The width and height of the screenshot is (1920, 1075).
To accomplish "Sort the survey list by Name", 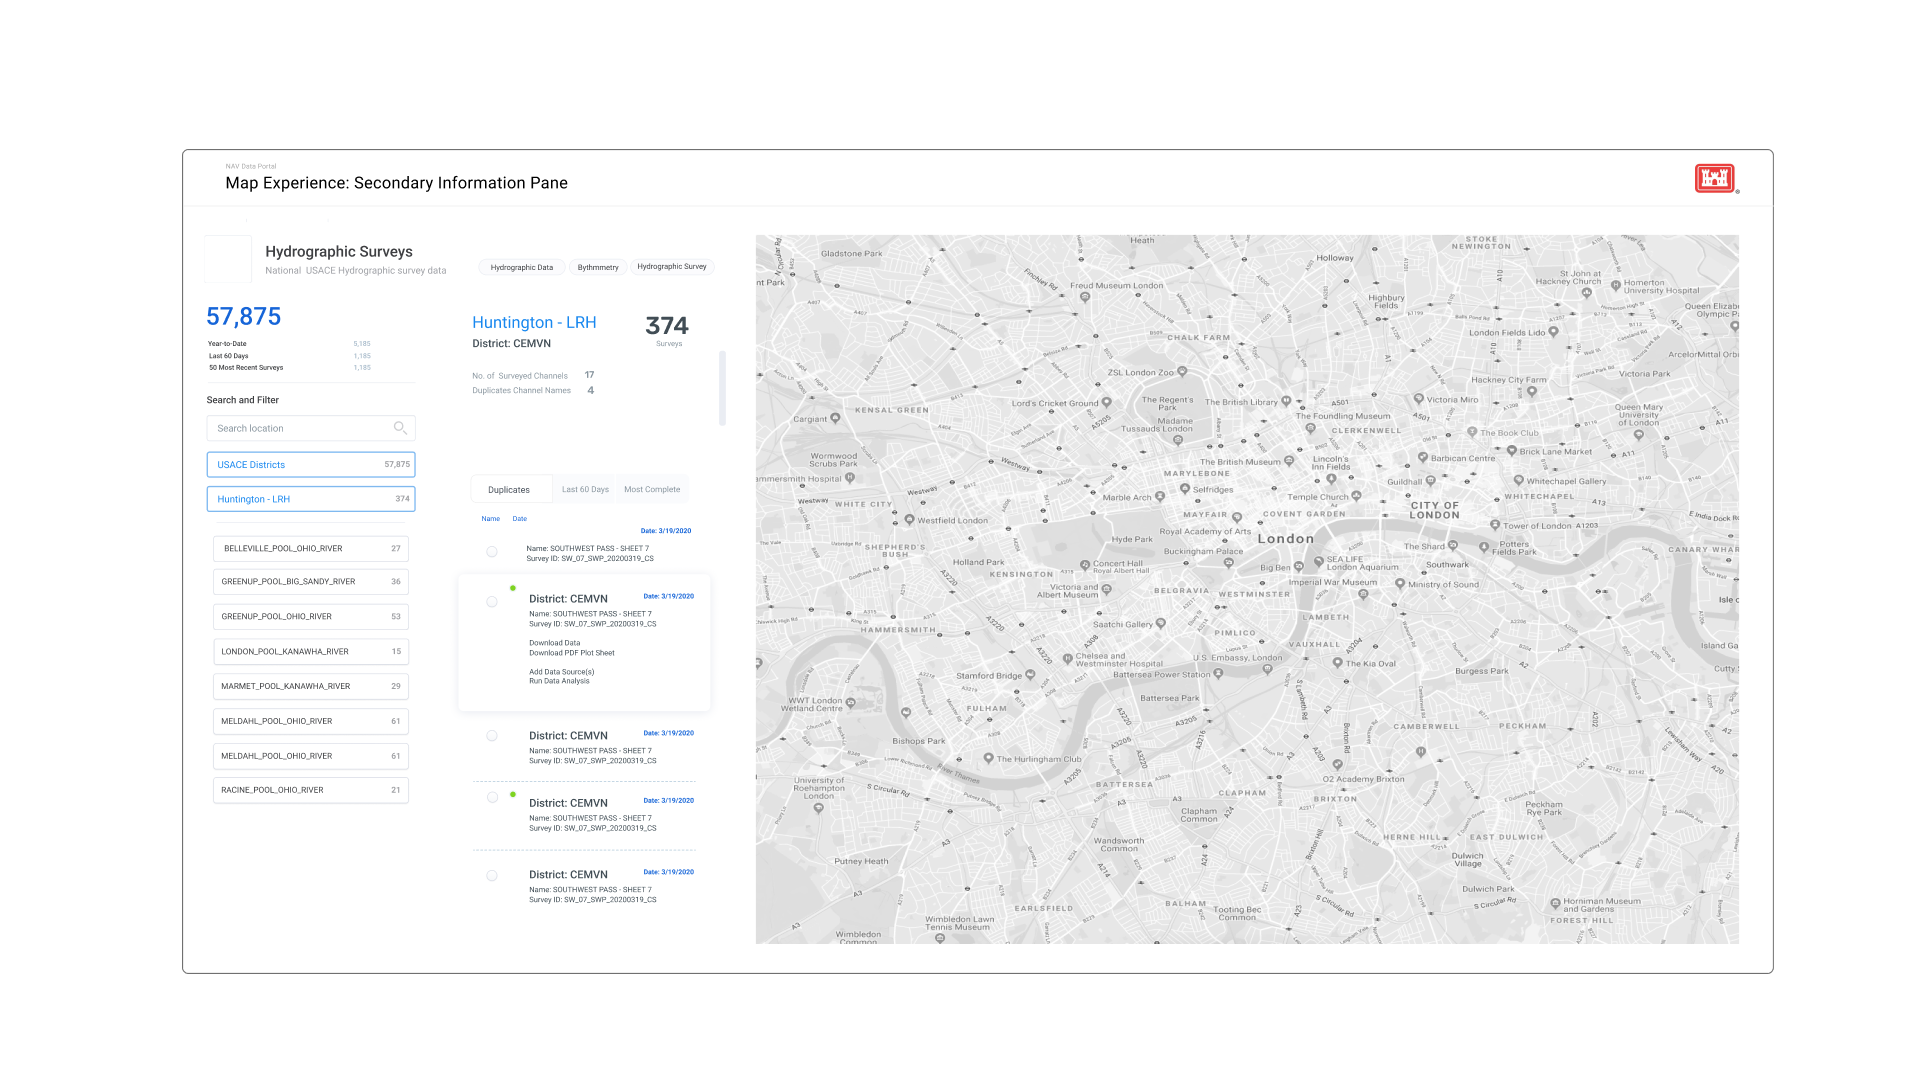I will (x=490, y=519).
